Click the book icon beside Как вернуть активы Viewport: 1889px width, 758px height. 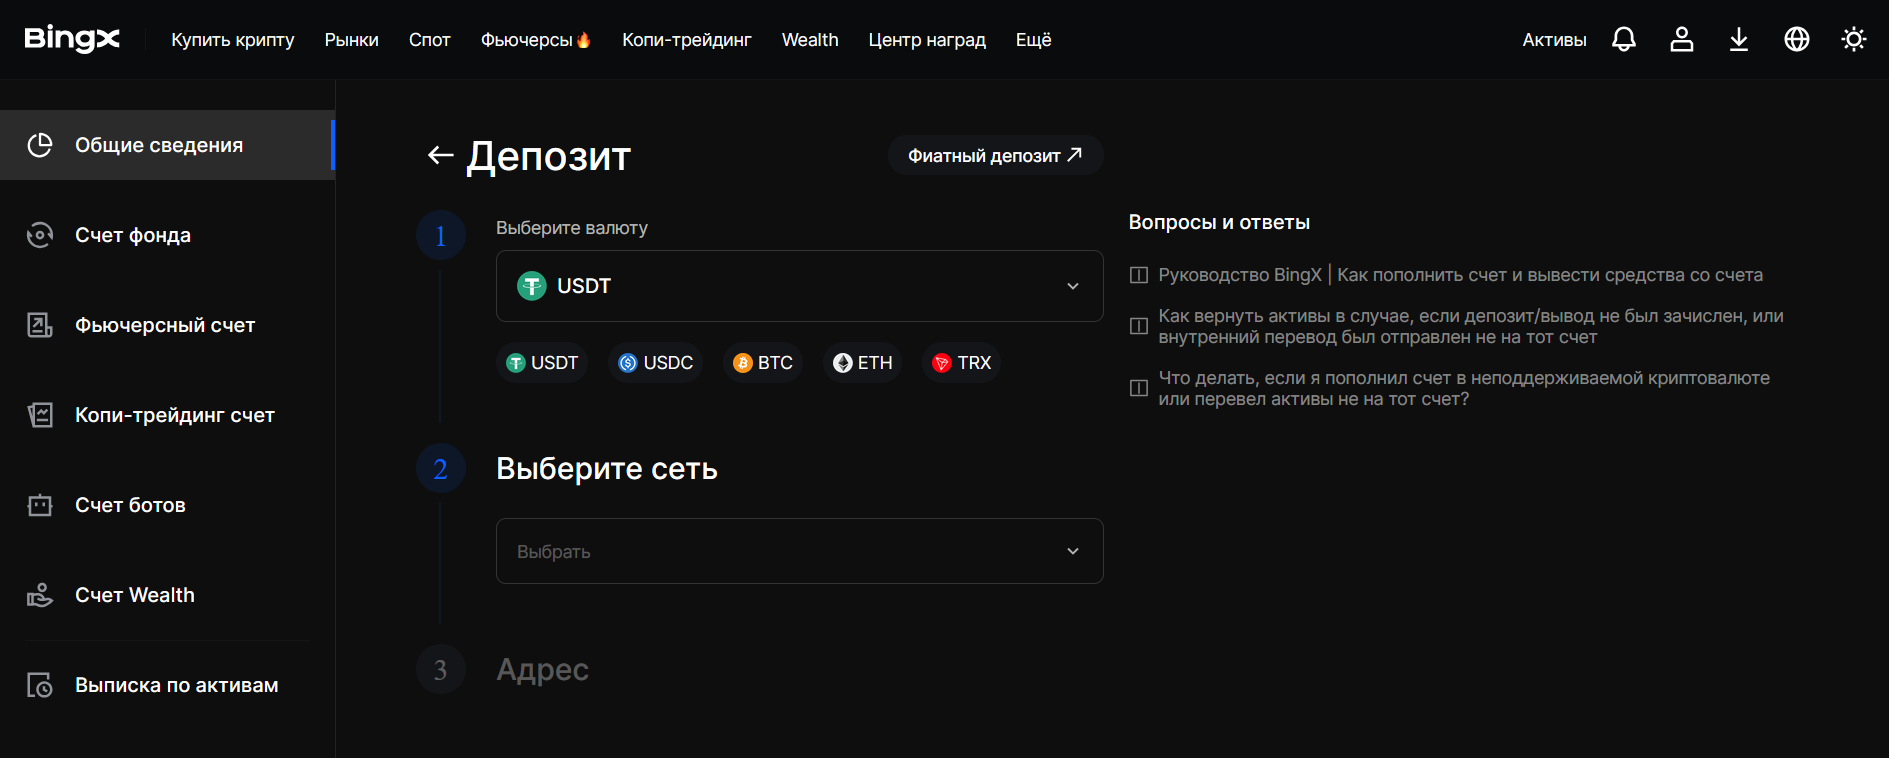point(1138,326)
